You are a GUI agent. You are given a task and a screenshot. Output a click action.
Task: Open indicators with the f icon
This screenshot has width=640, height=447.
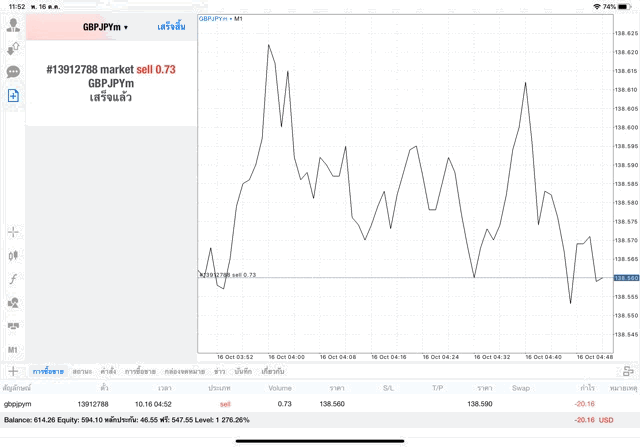click(x=13, y=279)
